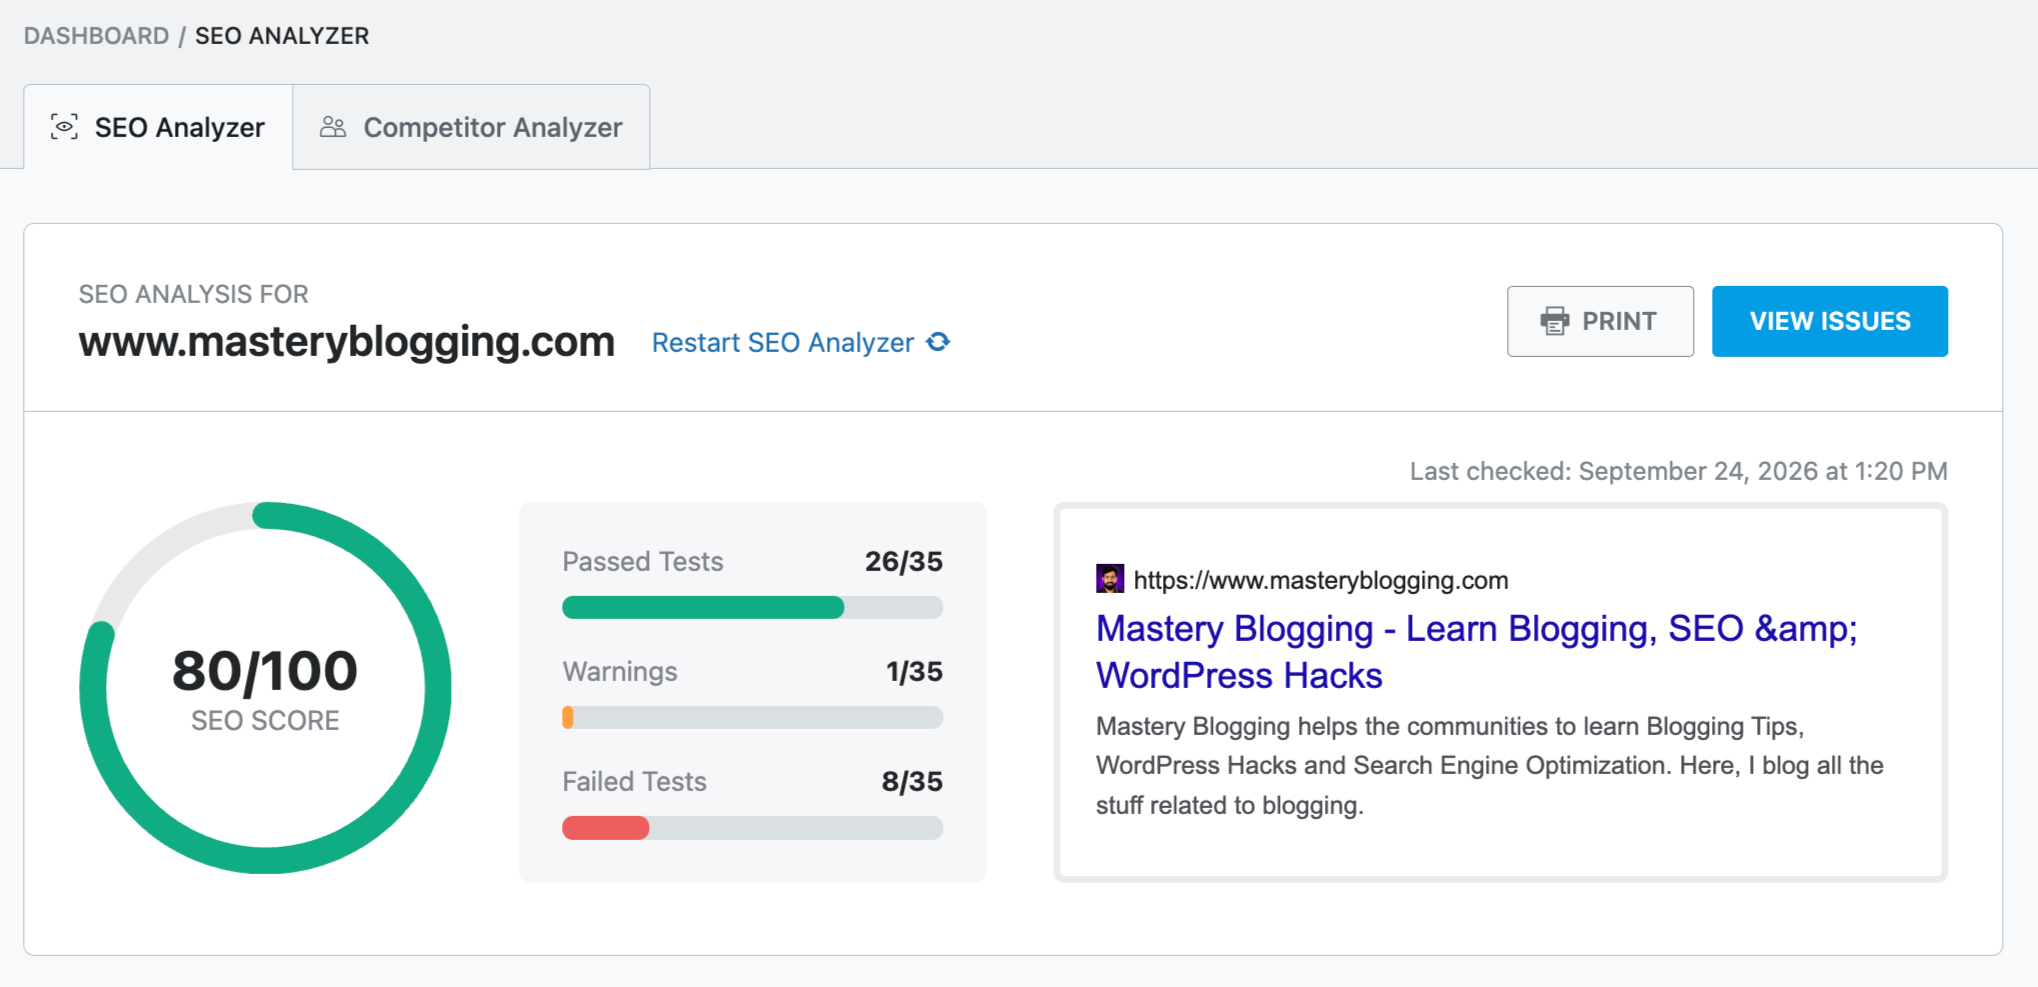This screenshot has width=2038, height=987.
Task: Click the SEO Analyzer eye-scan tab icon
Action: tap(64, 127)
